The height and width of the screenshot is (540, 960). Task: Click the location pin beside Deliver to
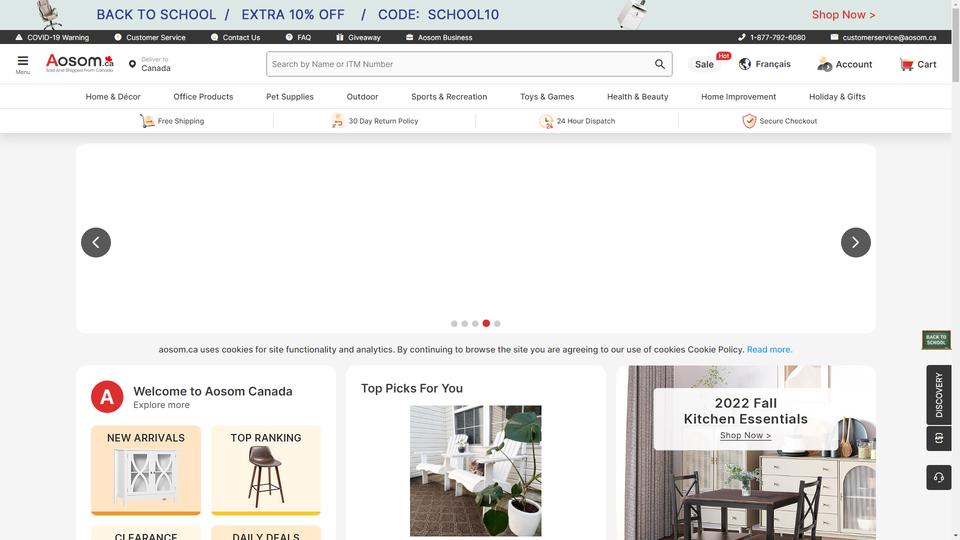tap(132, 64)
